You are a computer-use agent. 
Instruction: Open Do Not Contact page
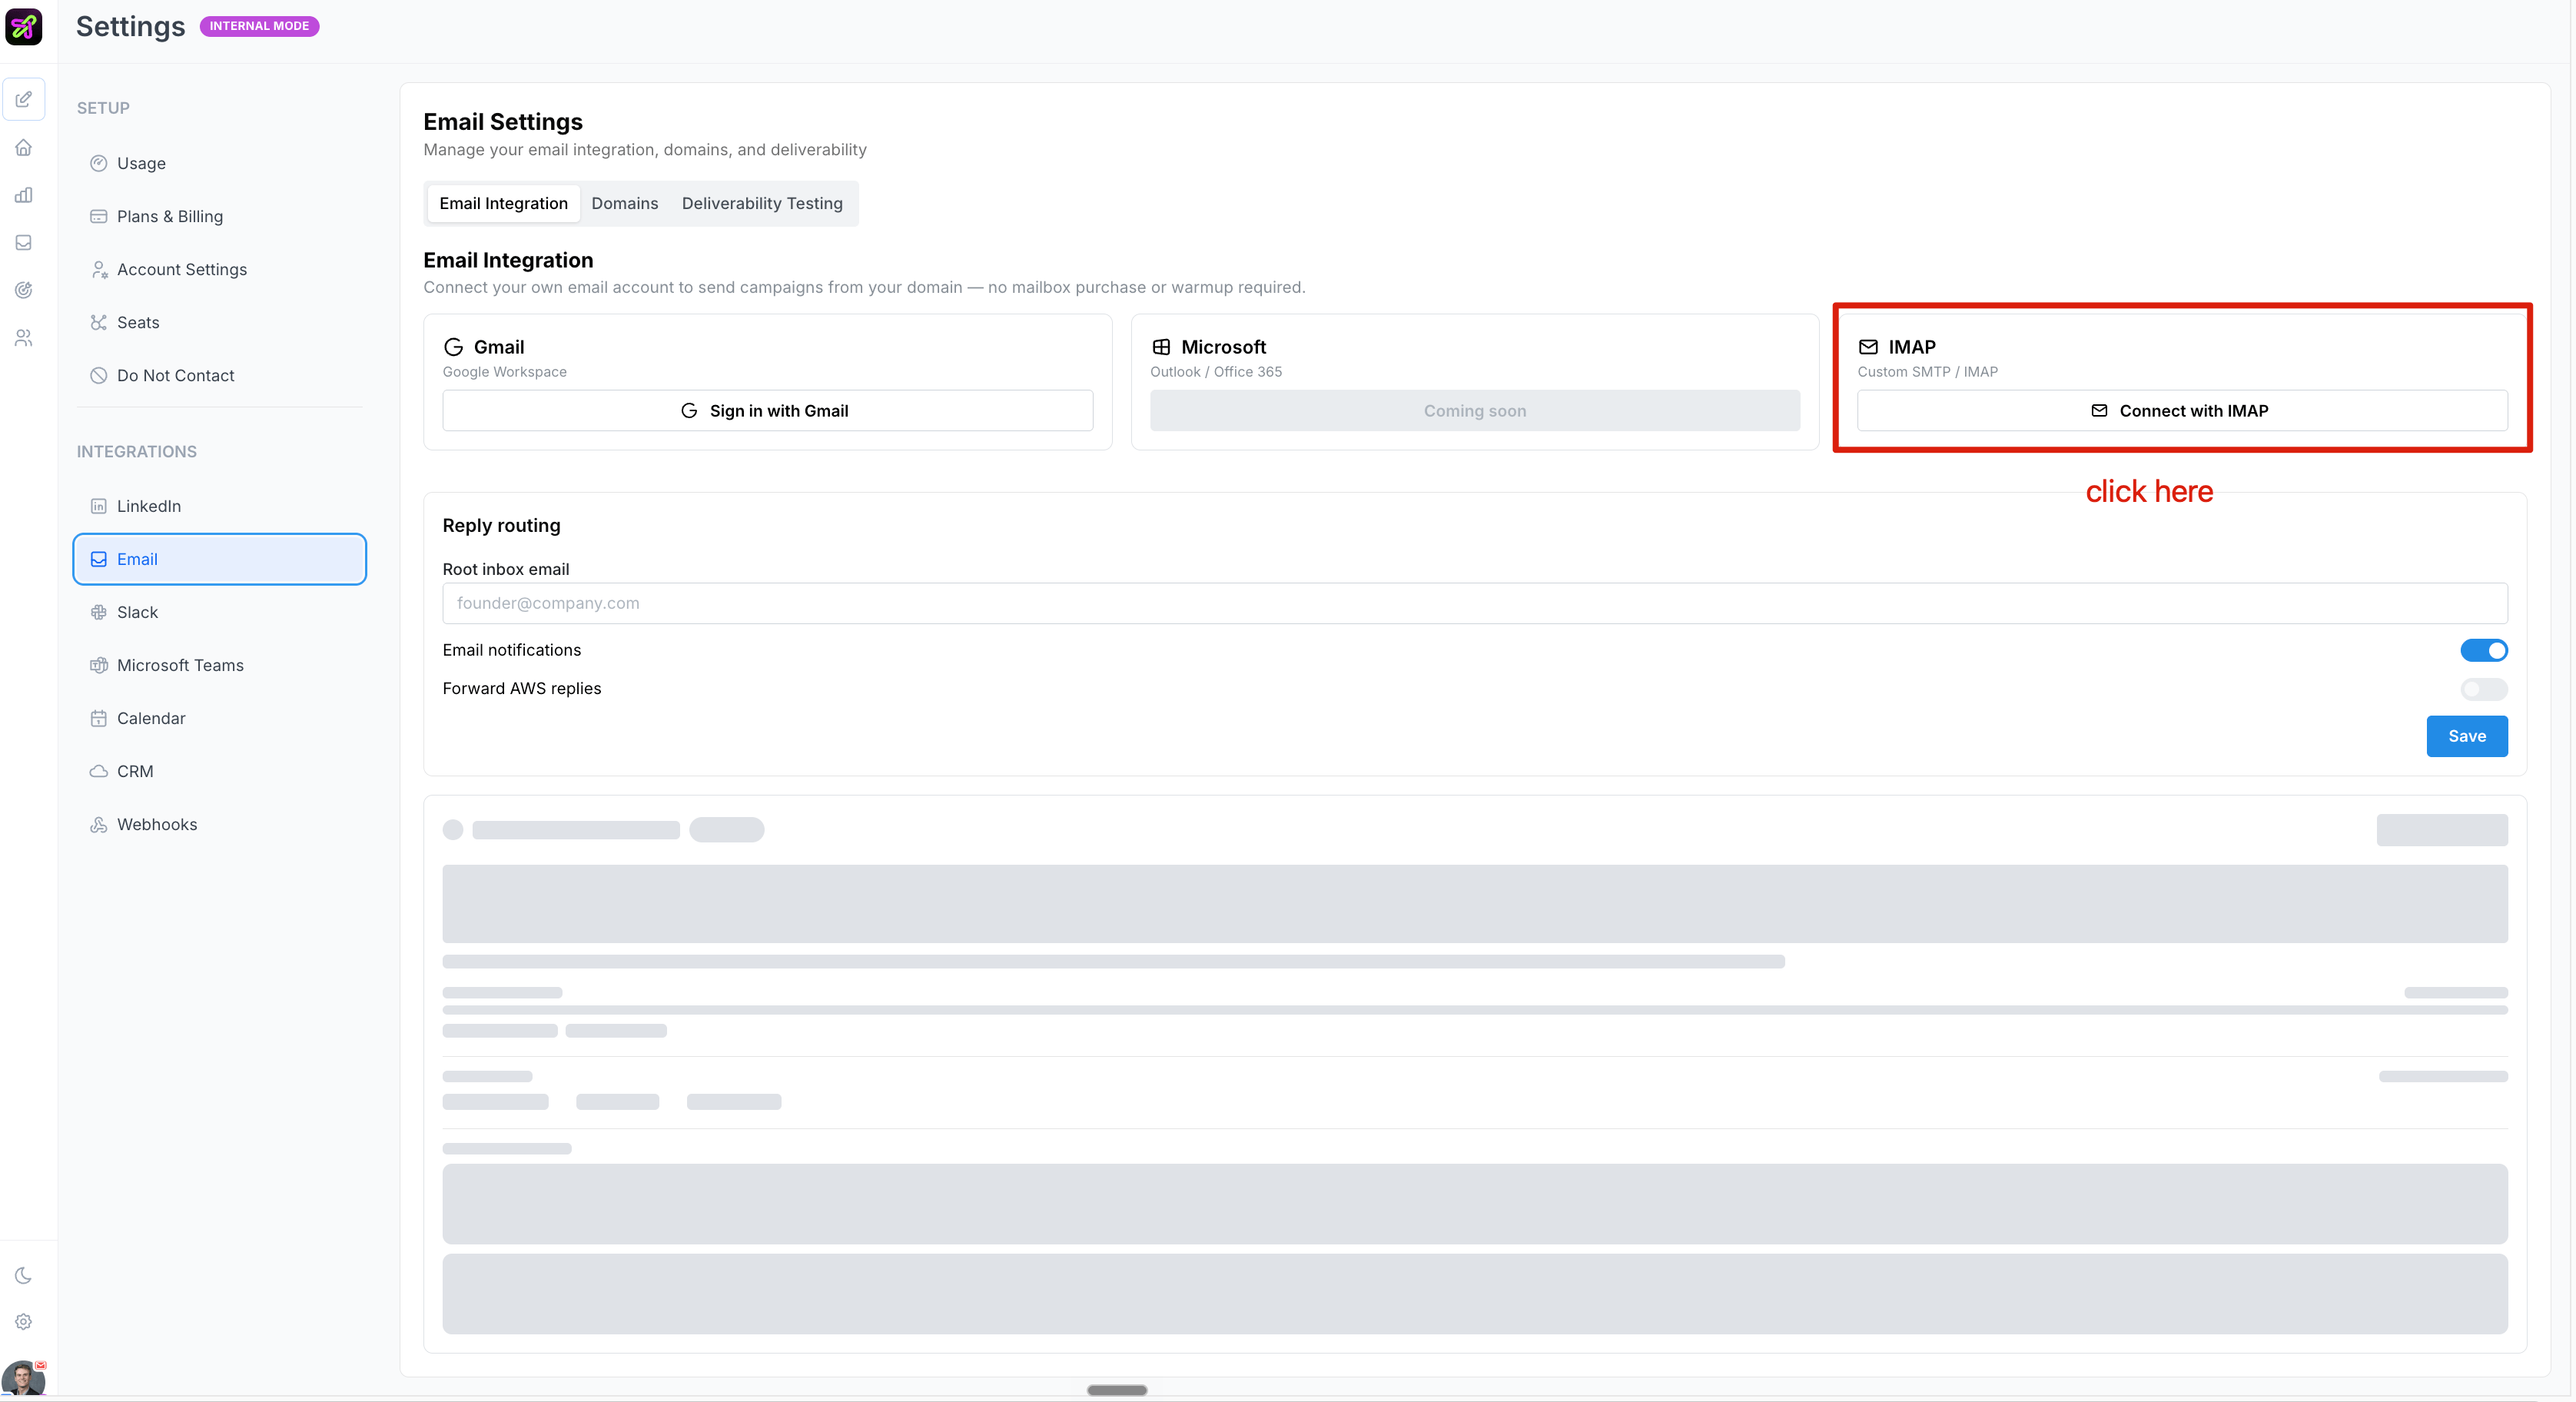[x=220, y=375]
